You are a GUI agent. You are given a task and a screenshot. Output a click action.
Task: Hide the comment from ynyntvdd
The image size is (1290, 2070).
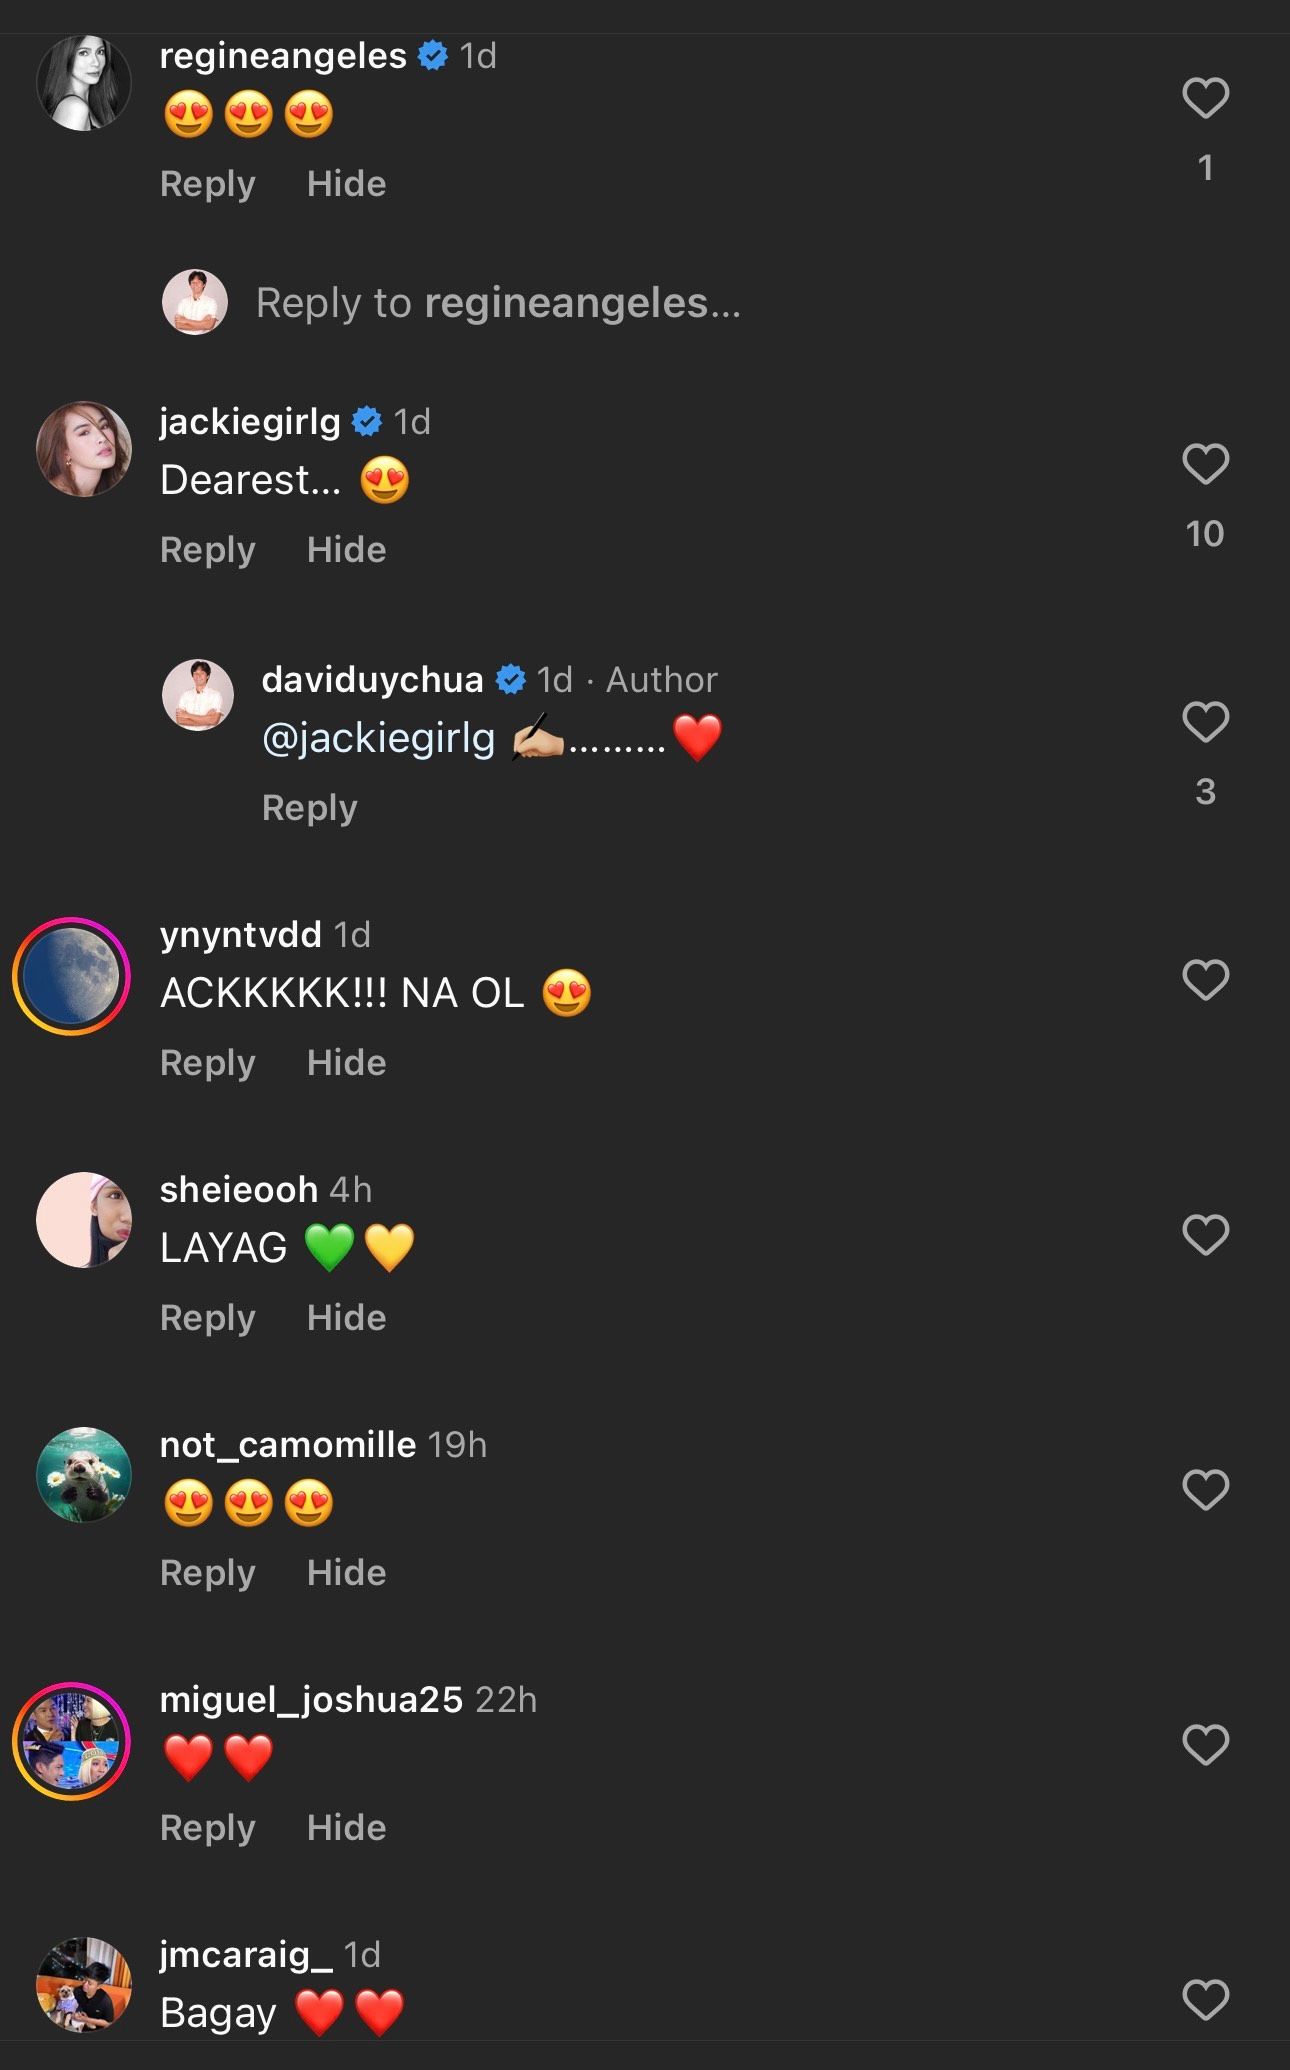[346, 1063]
